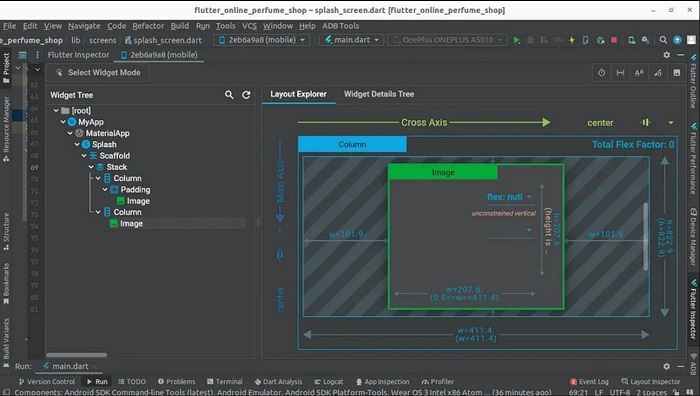Toggle Highlight Oversized Images icon

(x=677, y=73)
